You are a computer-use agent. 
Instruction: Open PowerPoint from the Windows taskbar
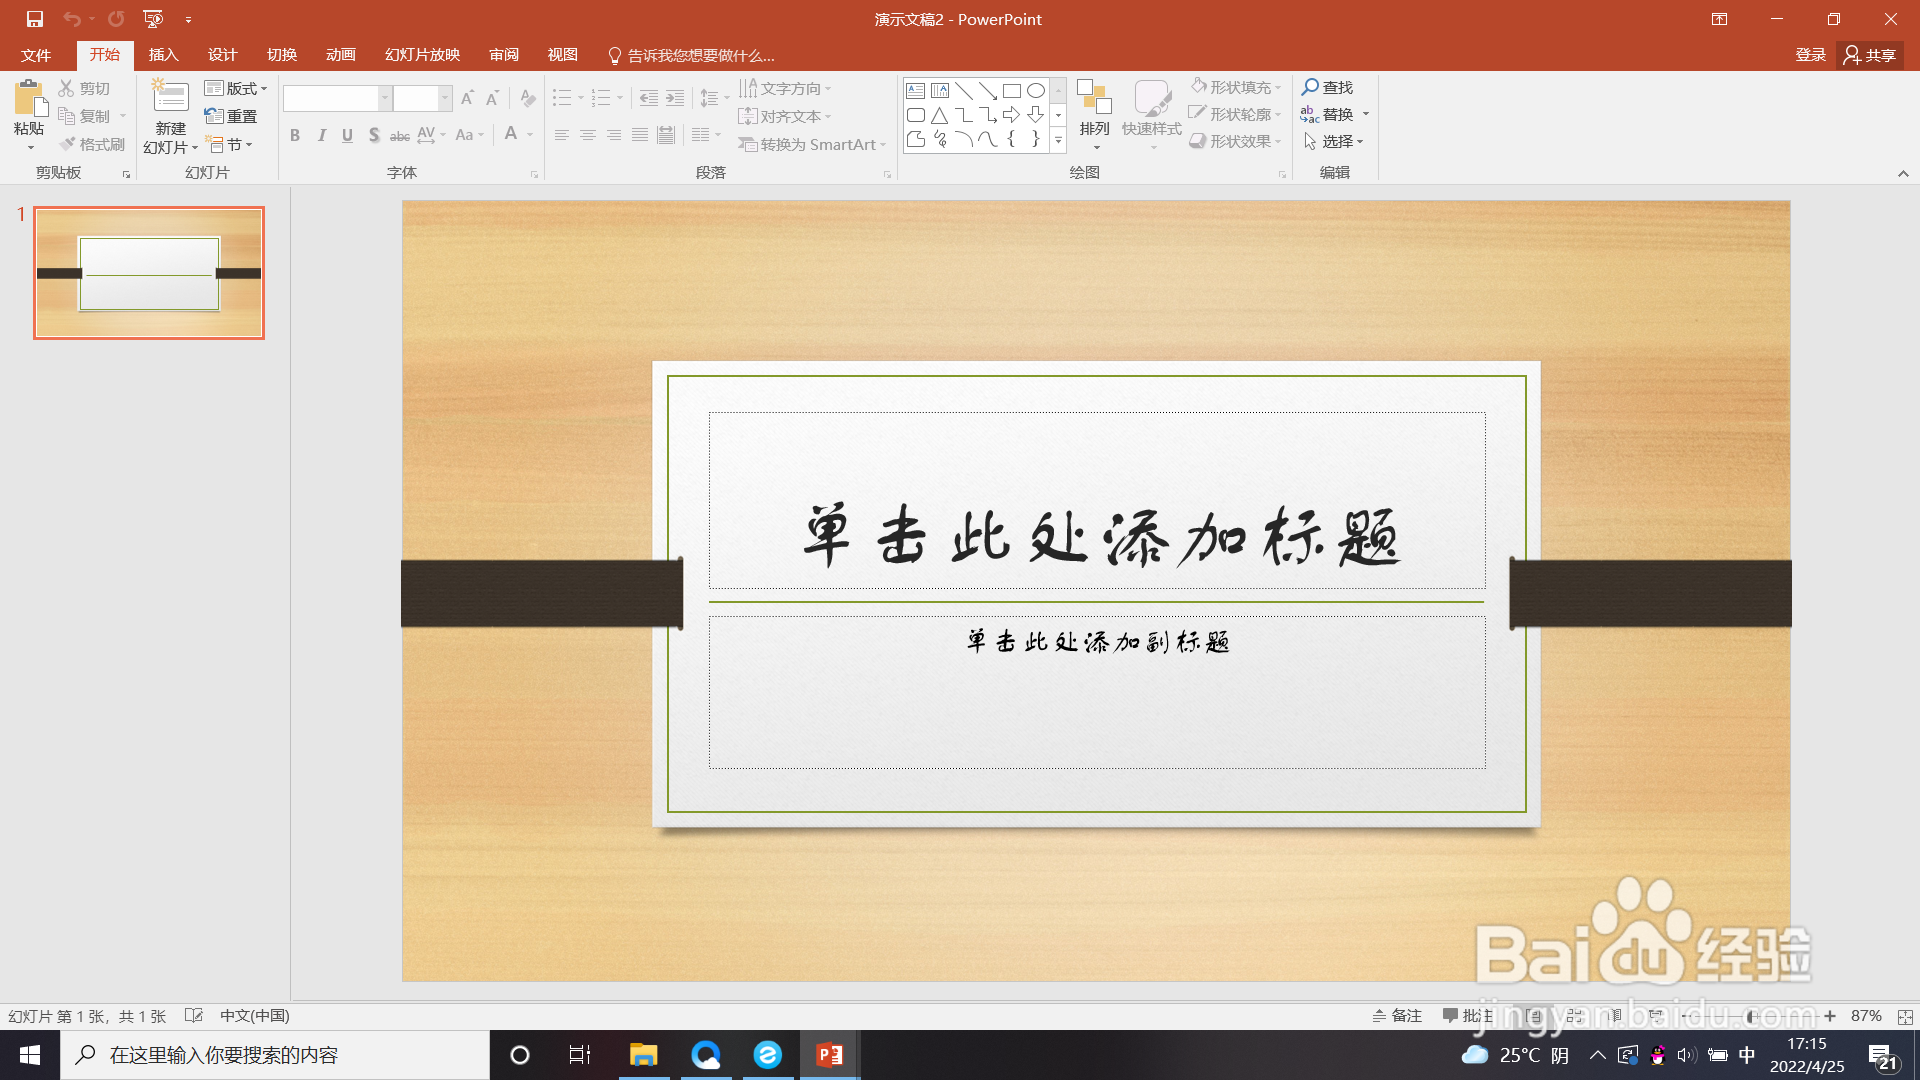[x=829, y=1055]
